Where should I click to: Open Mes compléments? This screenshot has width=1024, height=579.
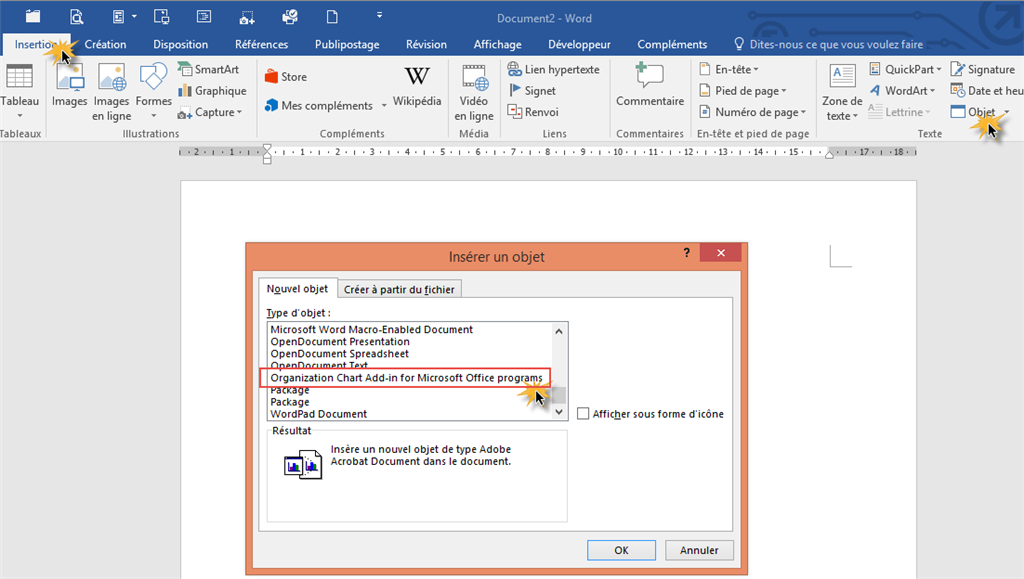coord(319,105)
